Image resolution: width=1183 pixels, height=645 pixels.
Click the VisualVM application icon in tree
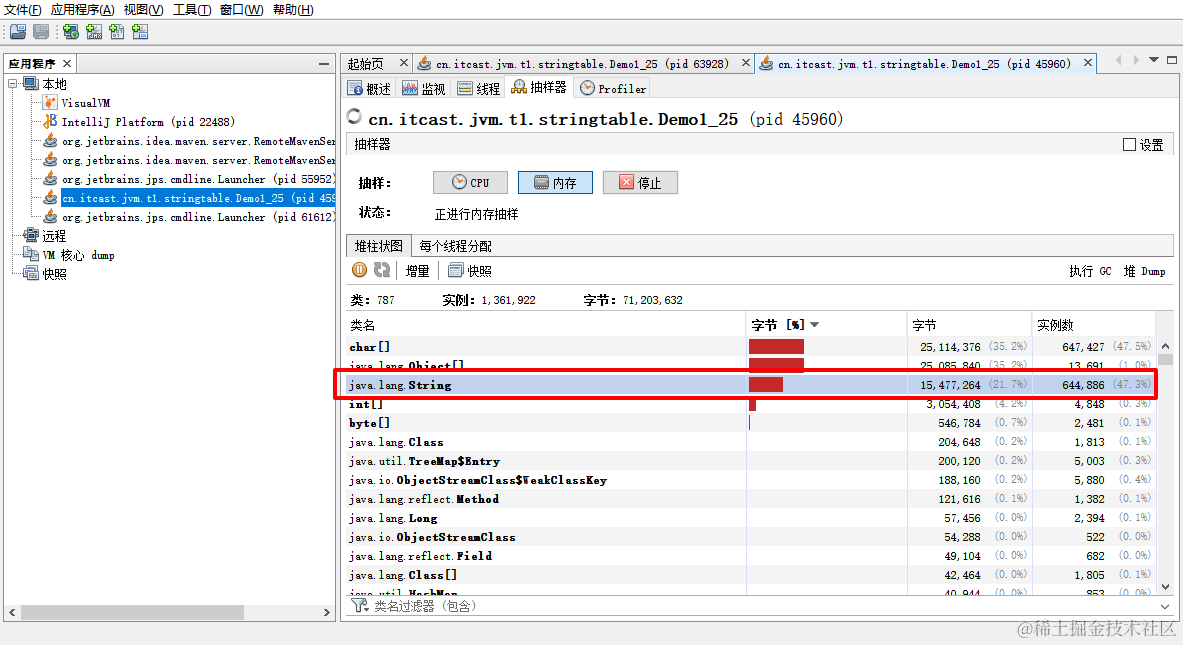[x=50, y=103]
